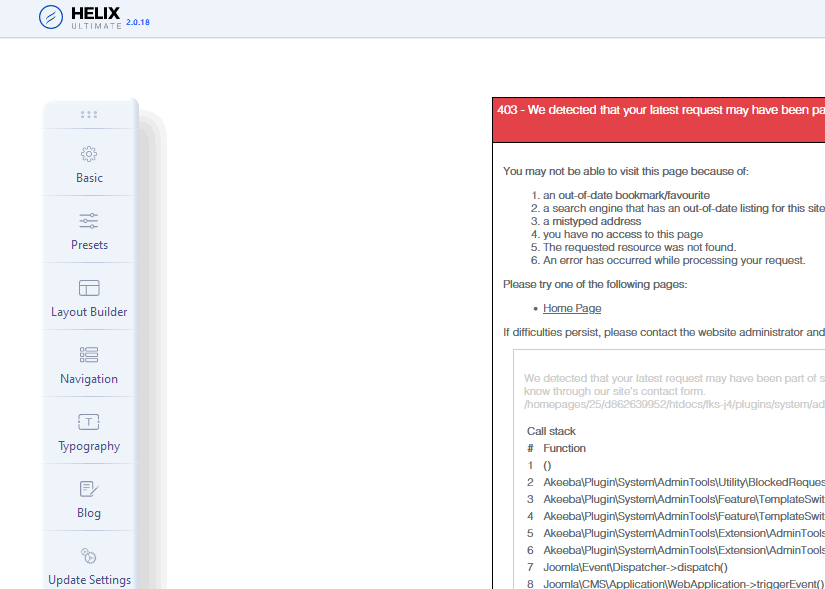
Task: Click 'Please try one of the following pages:'
Action: coord(595,284)
